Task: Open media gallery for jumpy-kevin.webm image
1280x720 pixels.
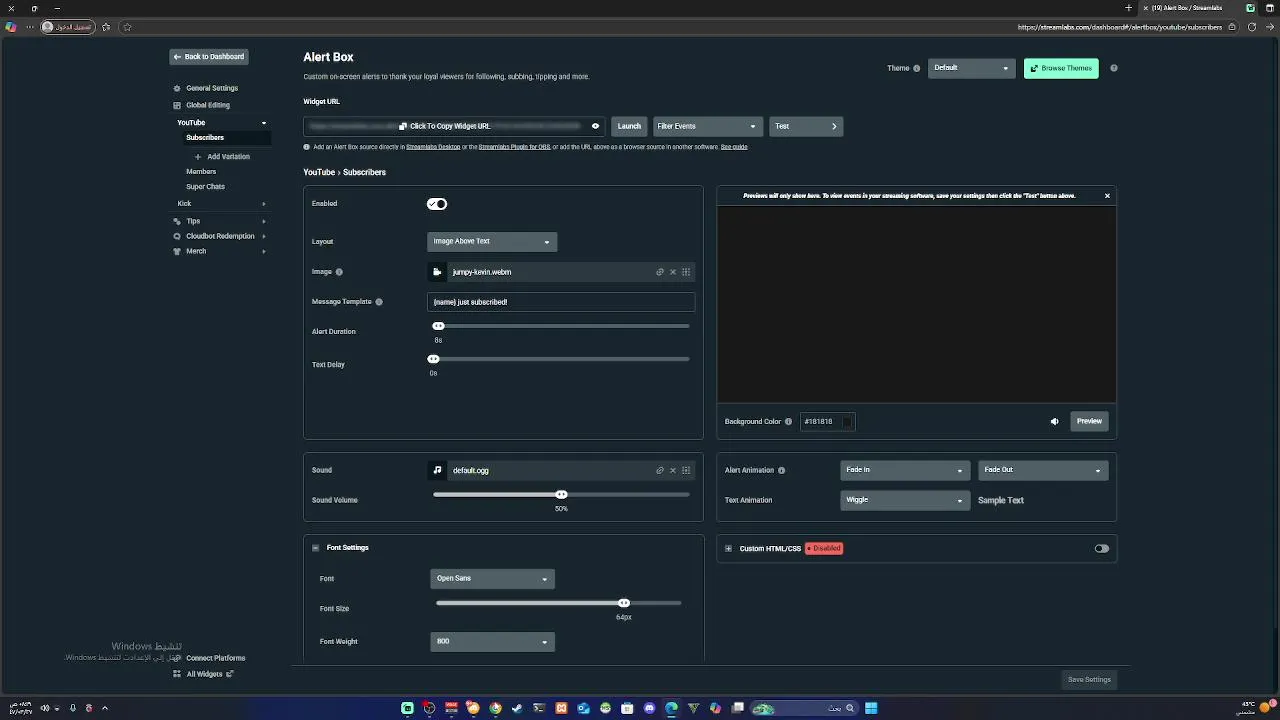Action: [x=686, y=272]
